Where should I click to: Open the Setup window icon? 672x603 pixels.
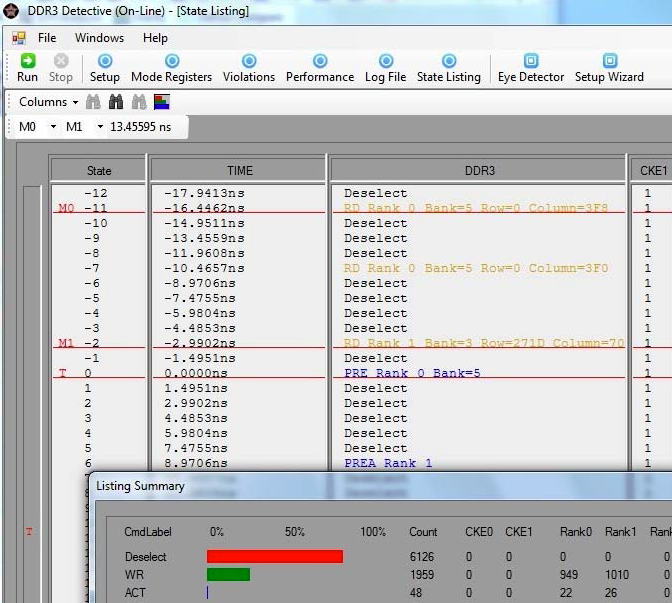(105, 61)
